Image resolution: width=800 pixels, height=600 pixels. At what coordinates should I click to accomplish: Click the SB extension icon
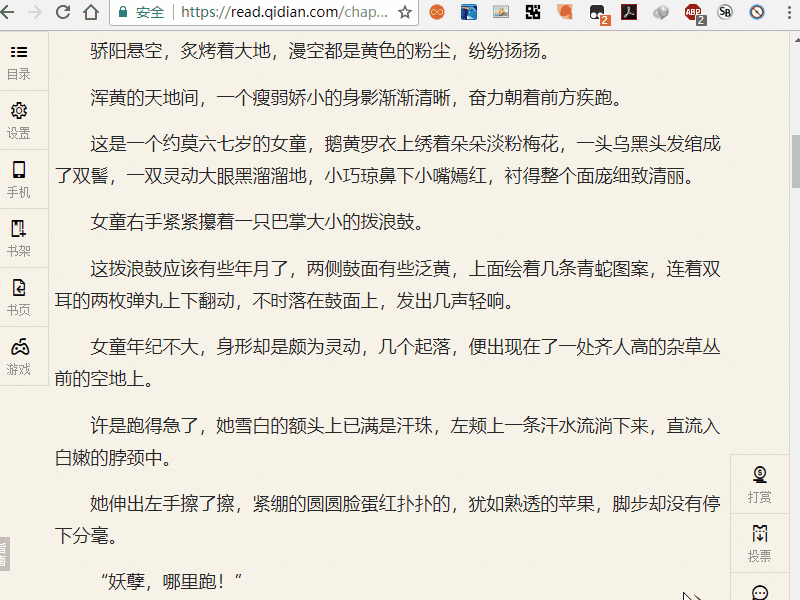point(725,12)
